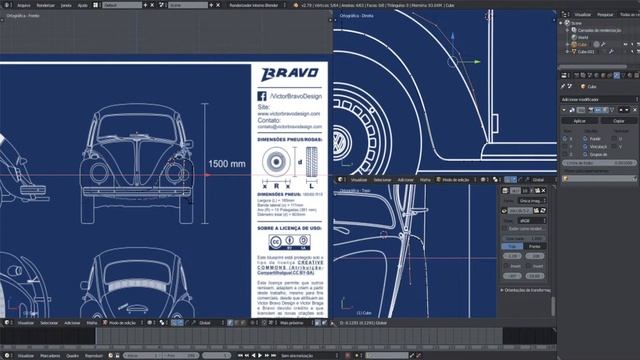Add a new screen layout with plus

pyautogui.click(x=145, y=5)
